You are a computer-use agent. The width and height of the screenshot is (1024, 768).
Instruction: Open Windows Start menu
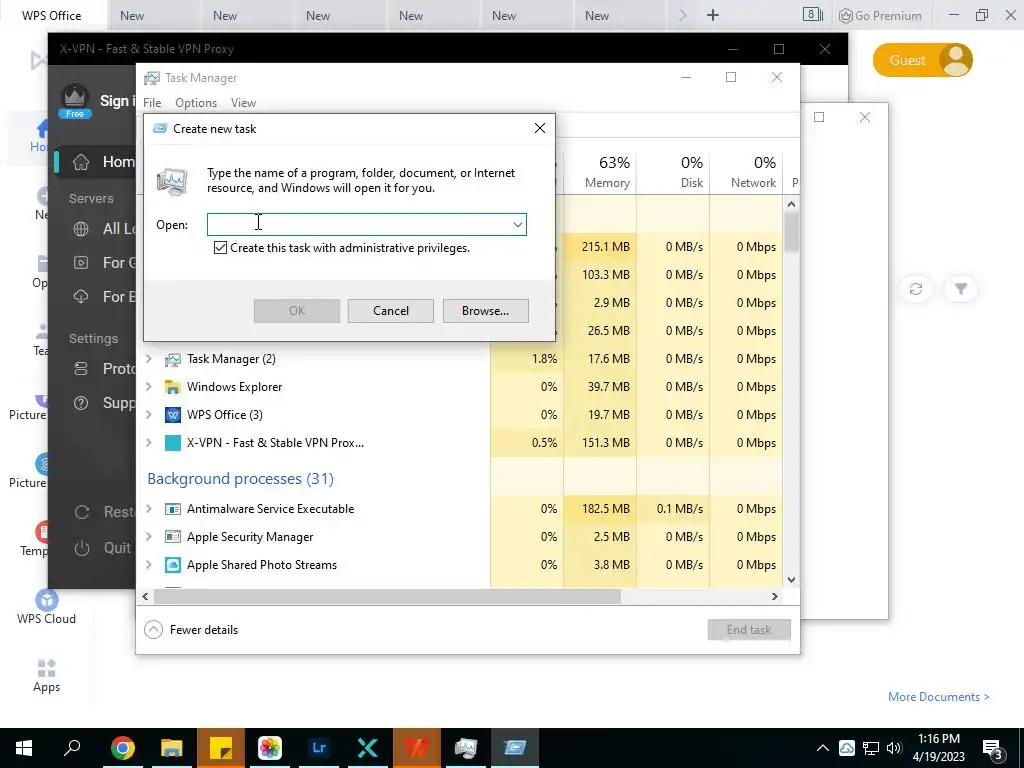tap(24, 748)
